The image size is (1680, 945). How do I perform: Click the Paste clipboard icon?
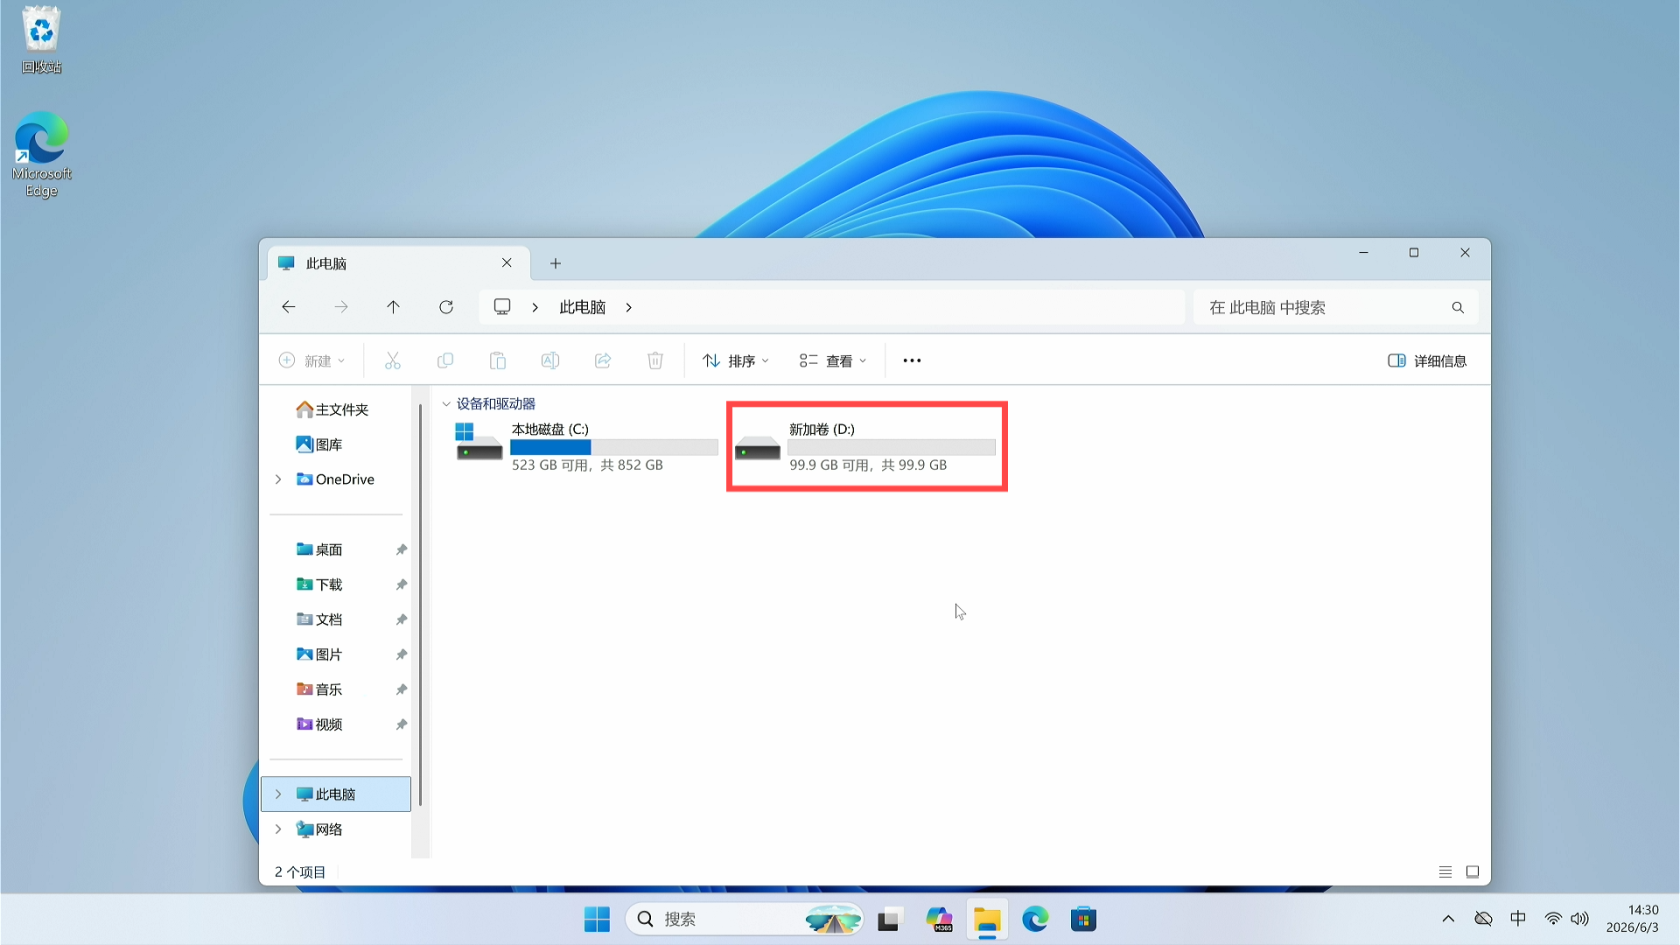coord(497,361)
